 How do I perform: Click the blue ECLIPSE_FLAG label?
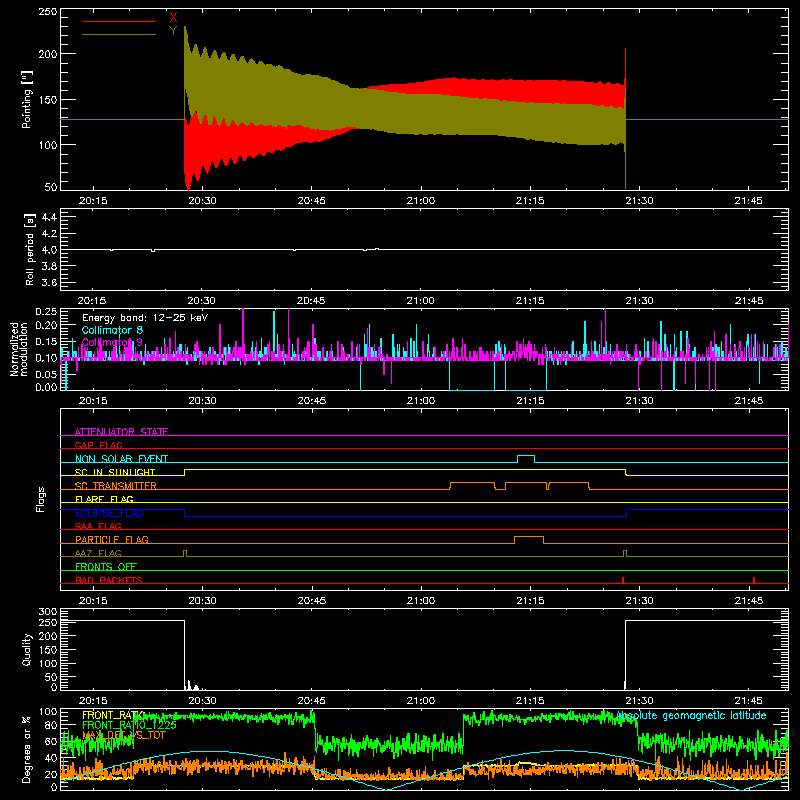(x=109, y=513)
